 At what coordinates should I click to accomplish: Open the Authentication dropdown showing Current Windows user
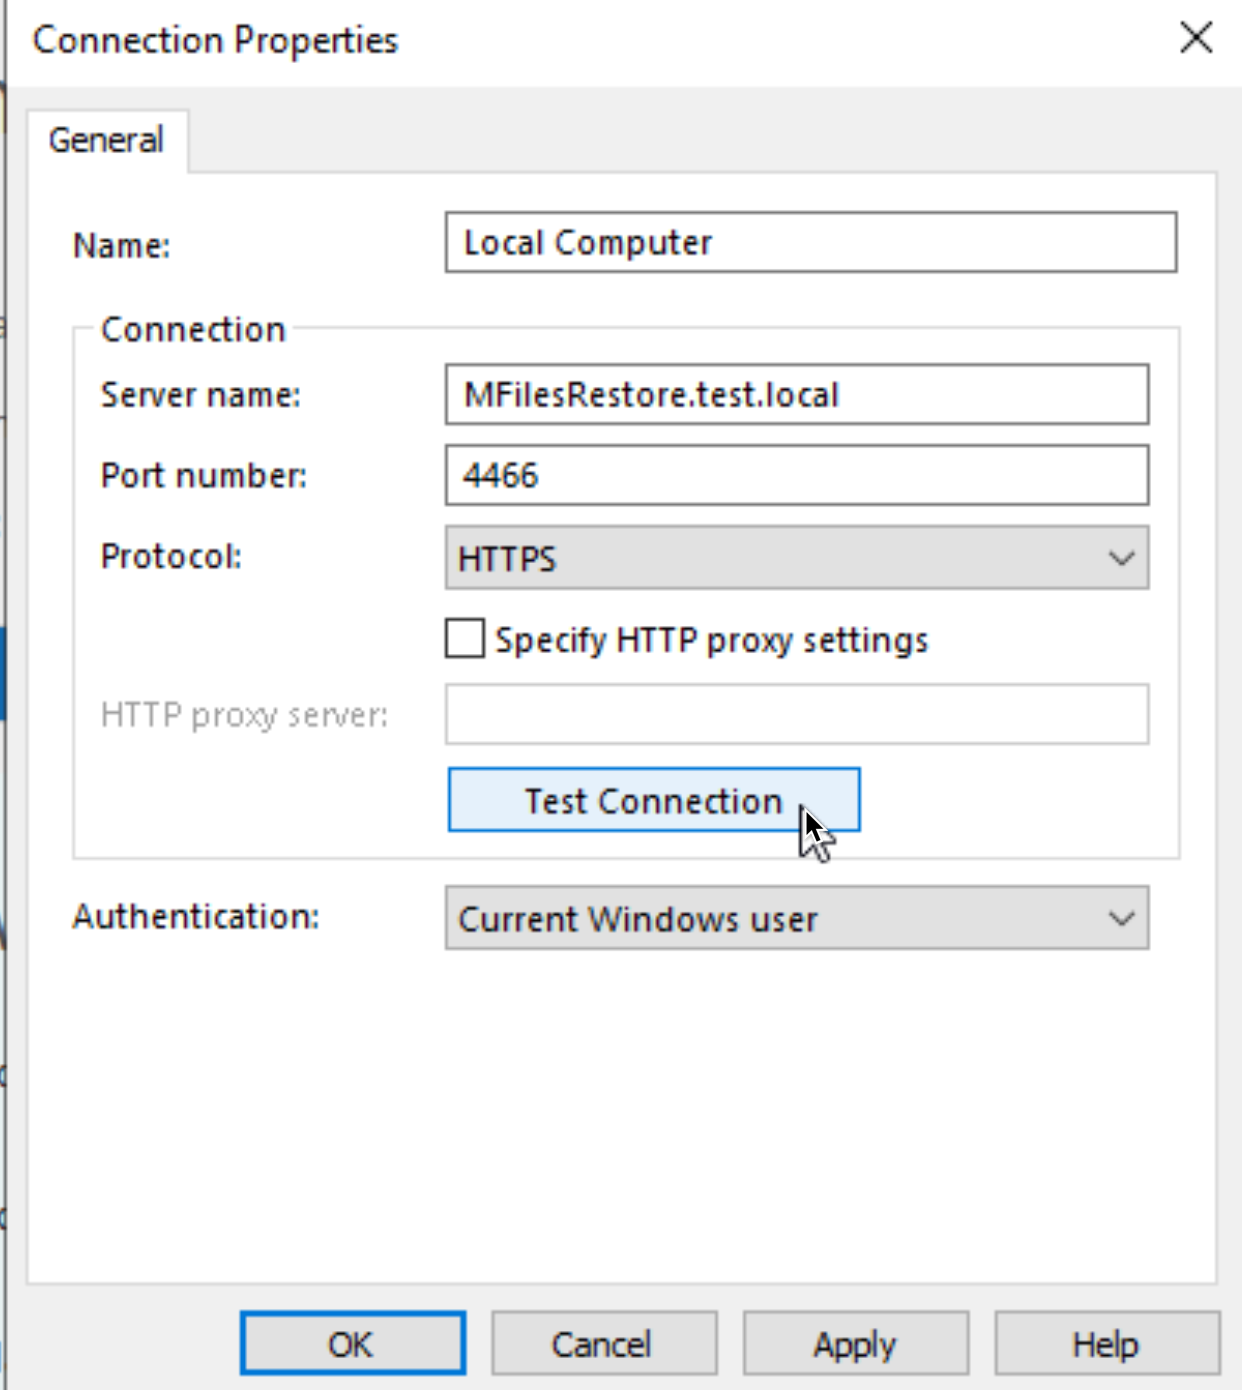[797, 918]
